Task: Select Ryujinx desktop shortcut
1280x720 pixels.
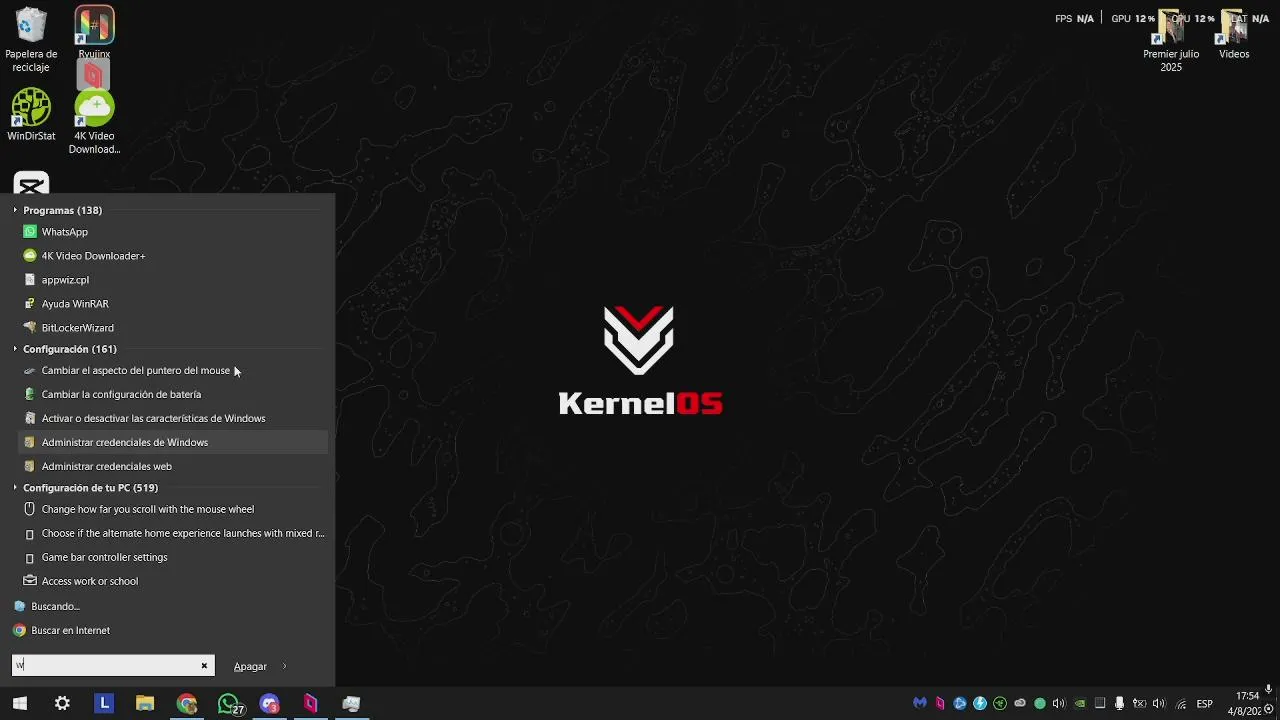Action: click(x=94, y=34)
